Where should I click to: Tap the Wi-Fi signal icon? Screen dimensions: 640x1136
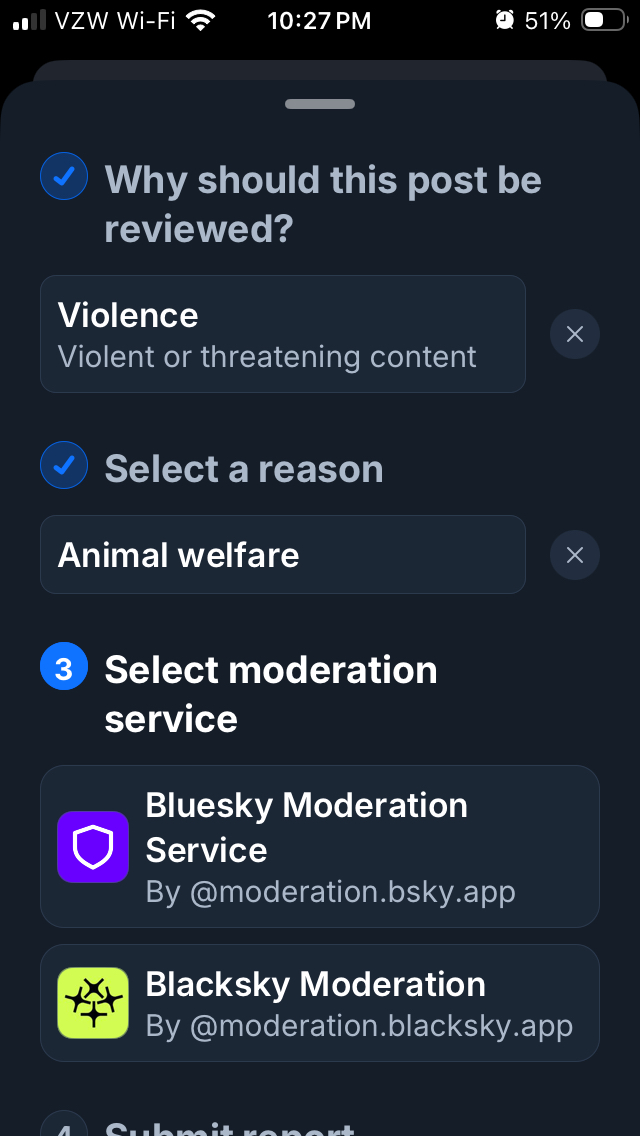[201, 20]
